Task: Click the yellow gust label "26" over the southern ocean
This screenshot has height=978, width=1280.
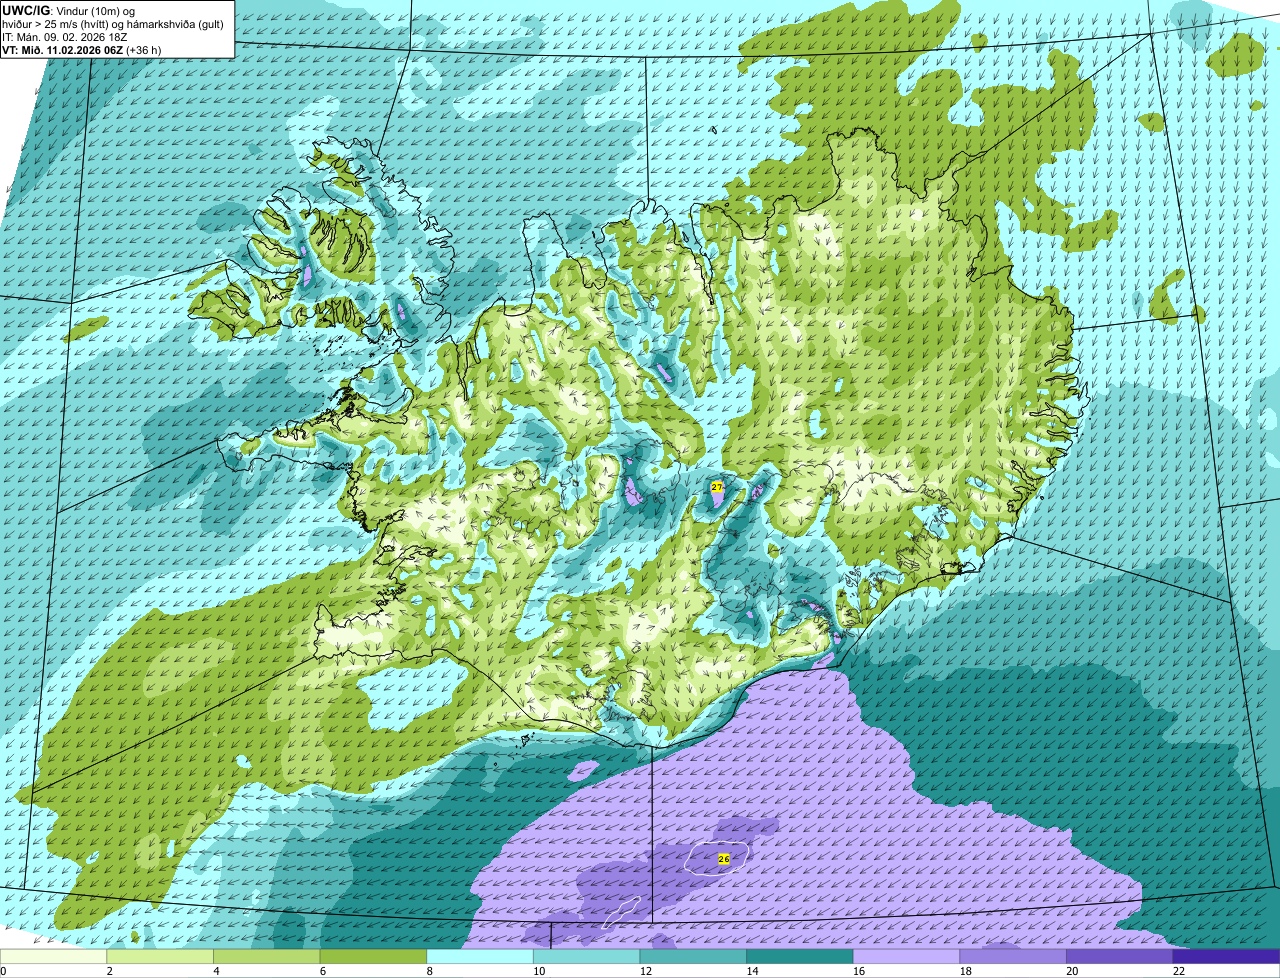Action: click(723, 858)
